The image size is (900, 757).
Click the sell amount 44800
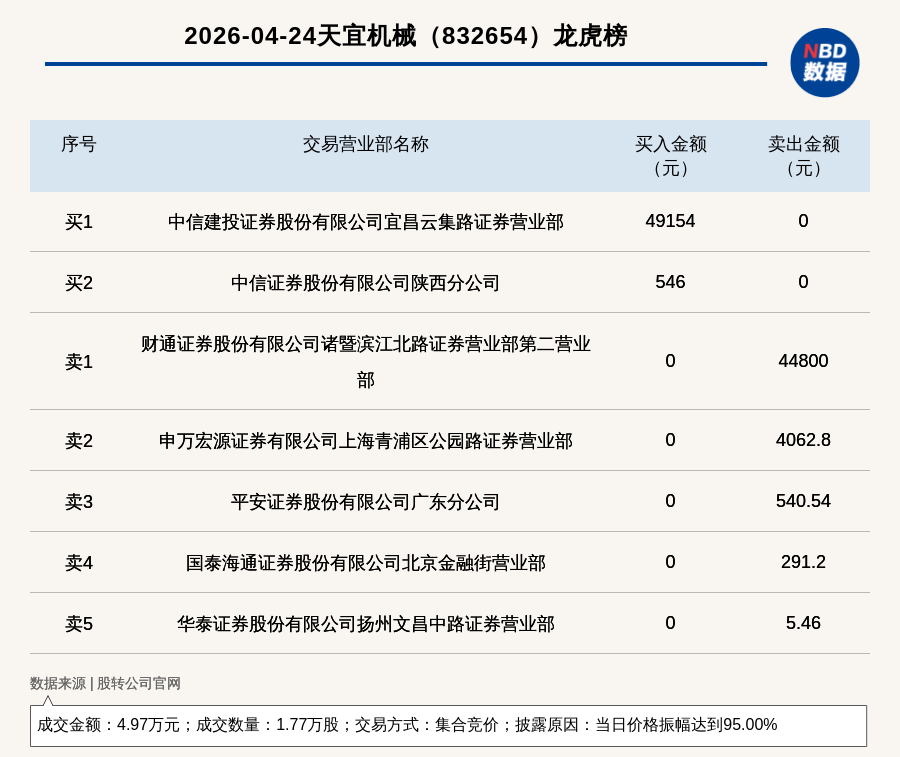click(x=804, y=361)
